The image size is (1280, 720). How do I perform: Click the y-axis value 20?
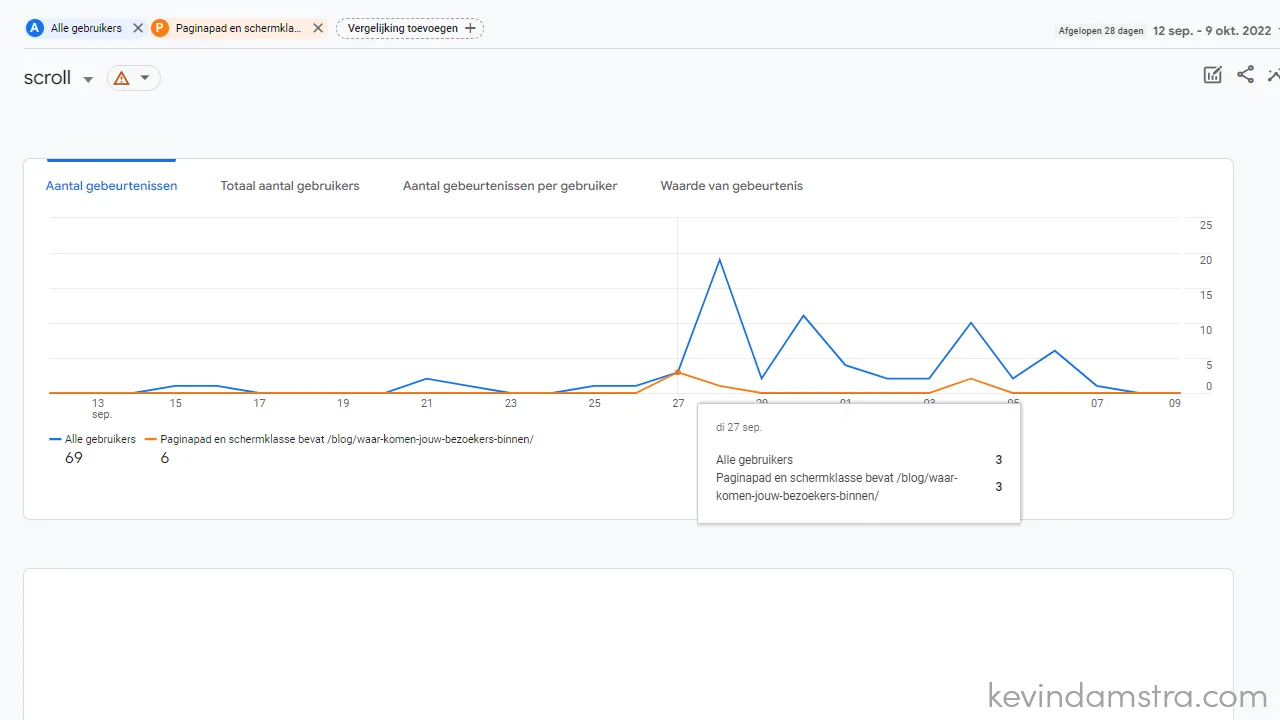(x=1206, y=260)
